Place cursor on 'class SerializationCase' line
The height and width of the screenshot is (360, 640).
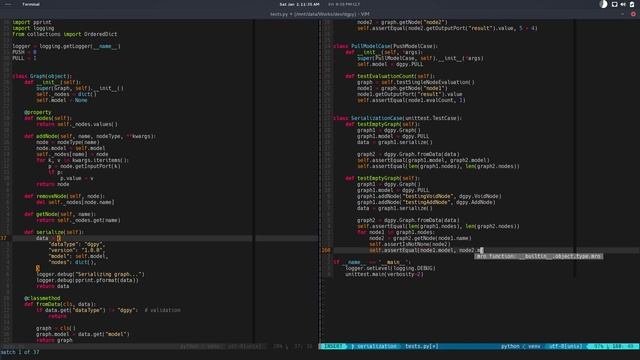click(397, 118)
